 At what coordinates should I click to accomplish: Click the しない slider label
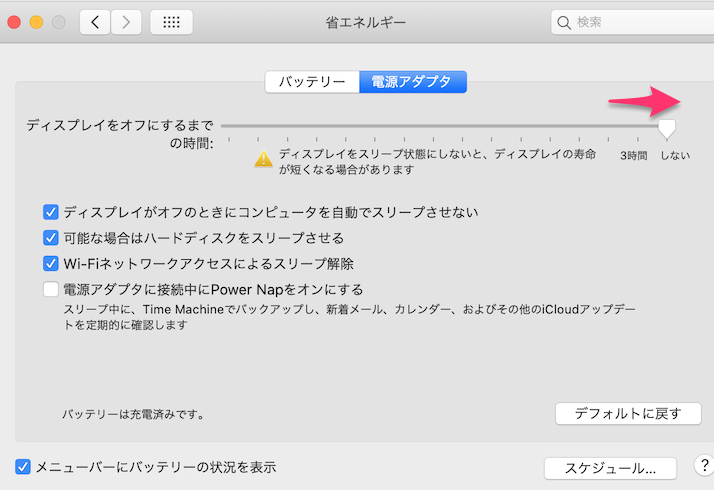[675, 156]
